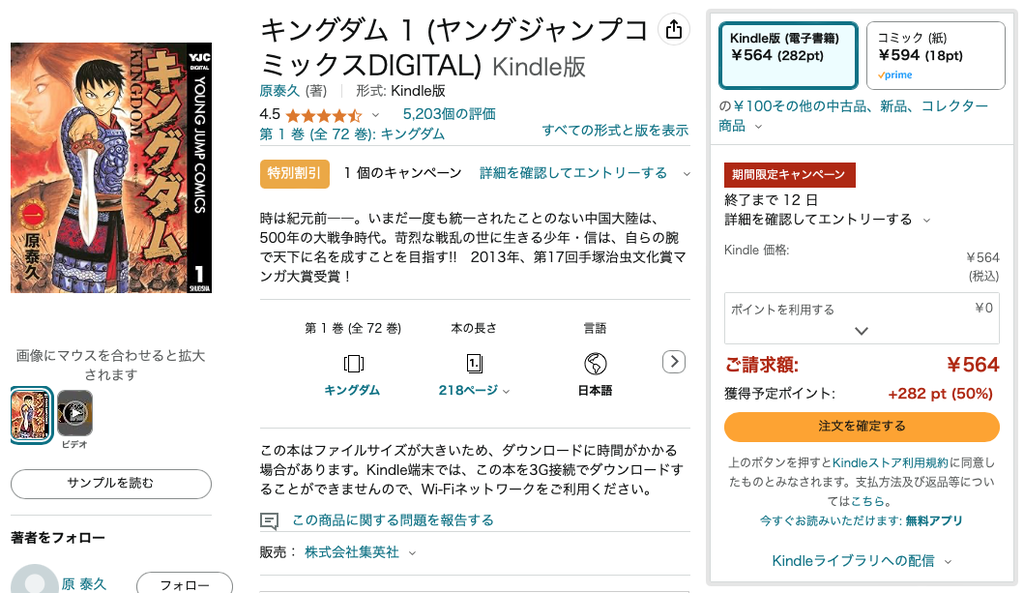Click the 注文を確定する order button

click(861, 426)
